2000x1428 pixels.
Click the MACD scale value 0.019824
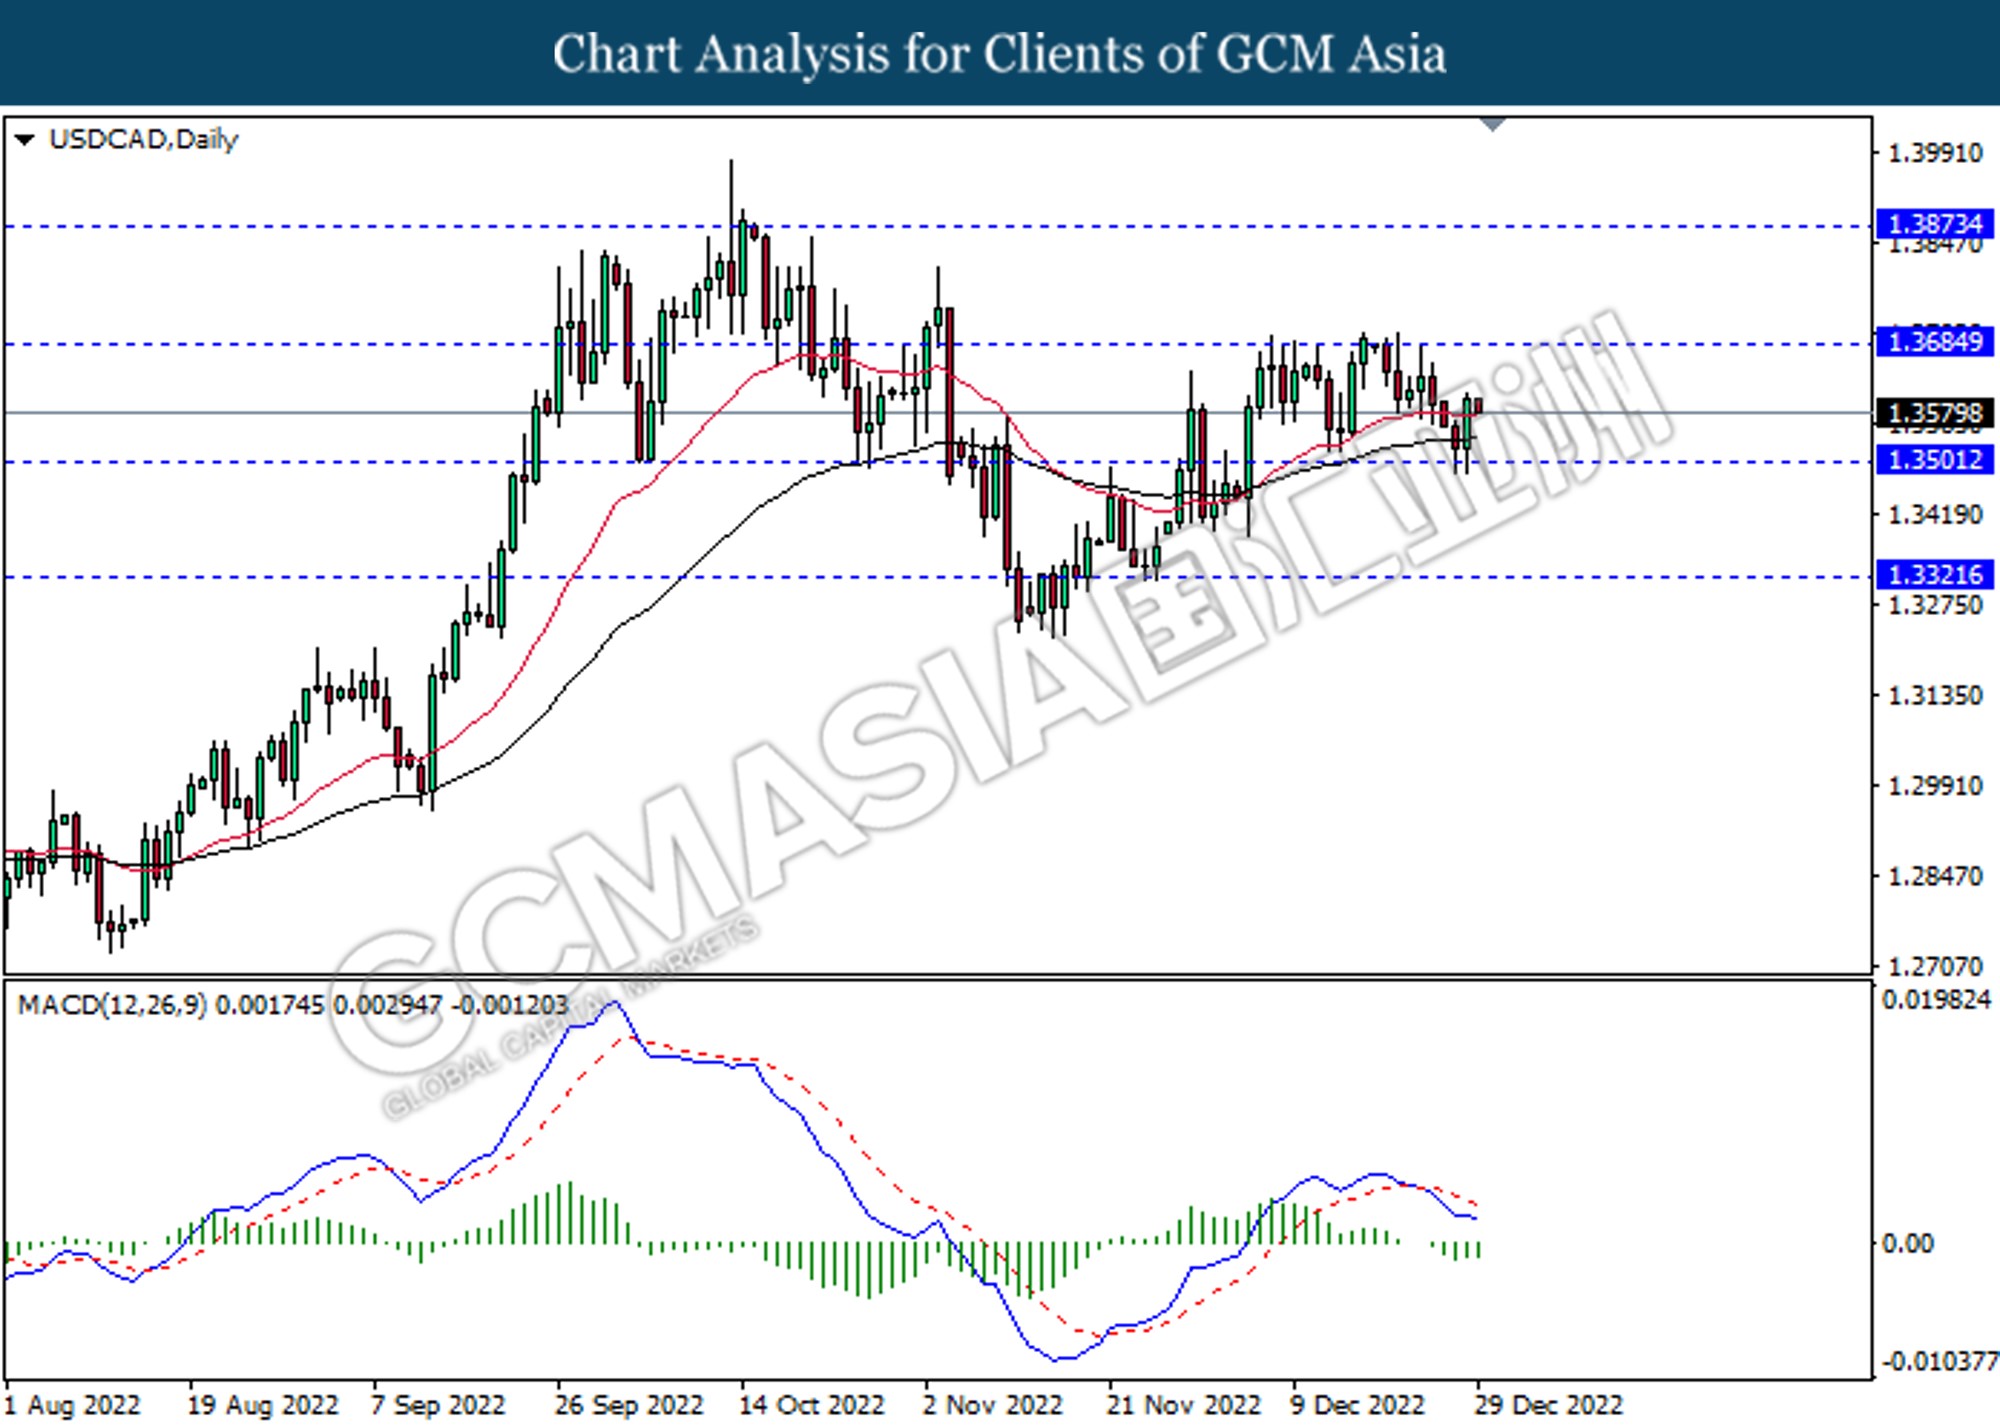pos(1937,1000)
